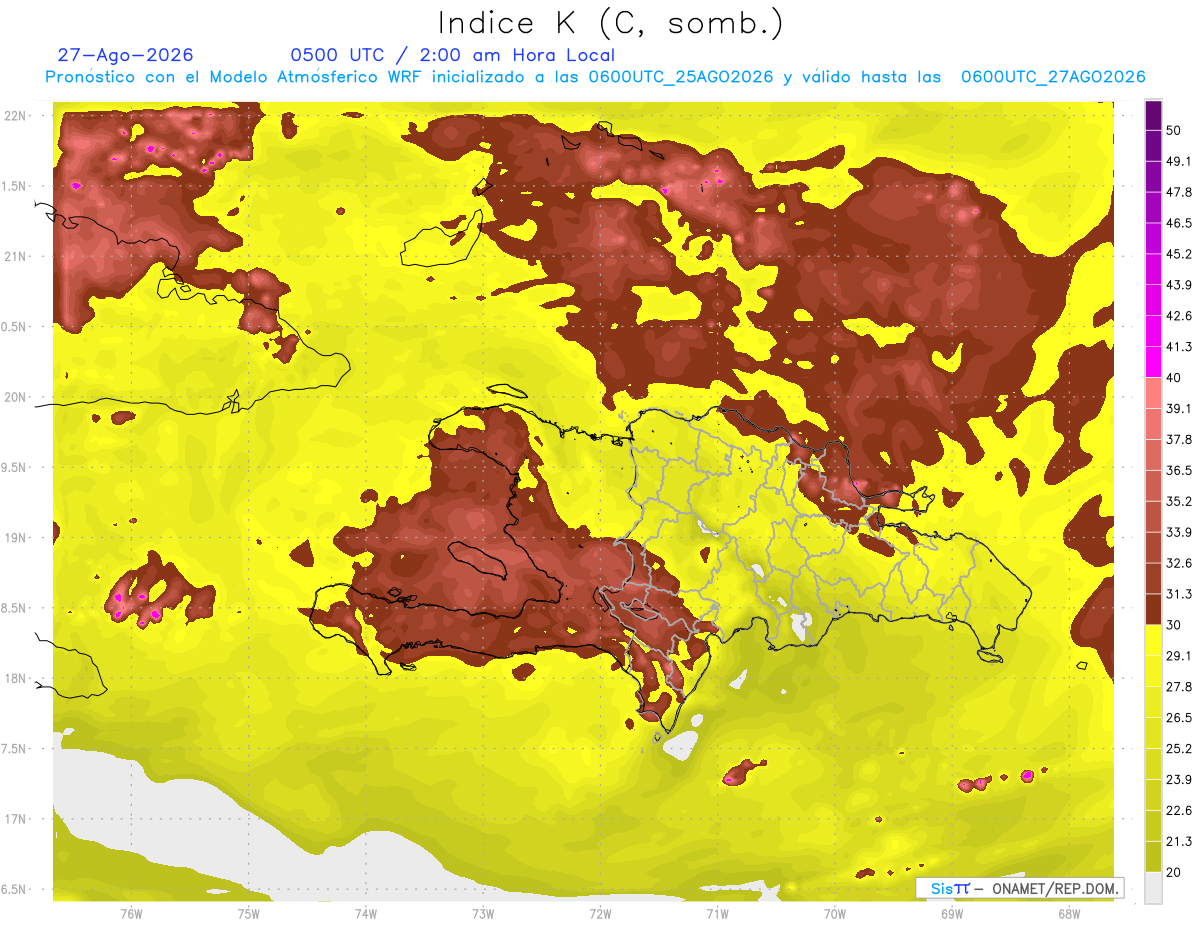Viewport: 1200px width, 927px height.
Task: Click the '75W' longitude axis label
Action: [x=248, y=913]
